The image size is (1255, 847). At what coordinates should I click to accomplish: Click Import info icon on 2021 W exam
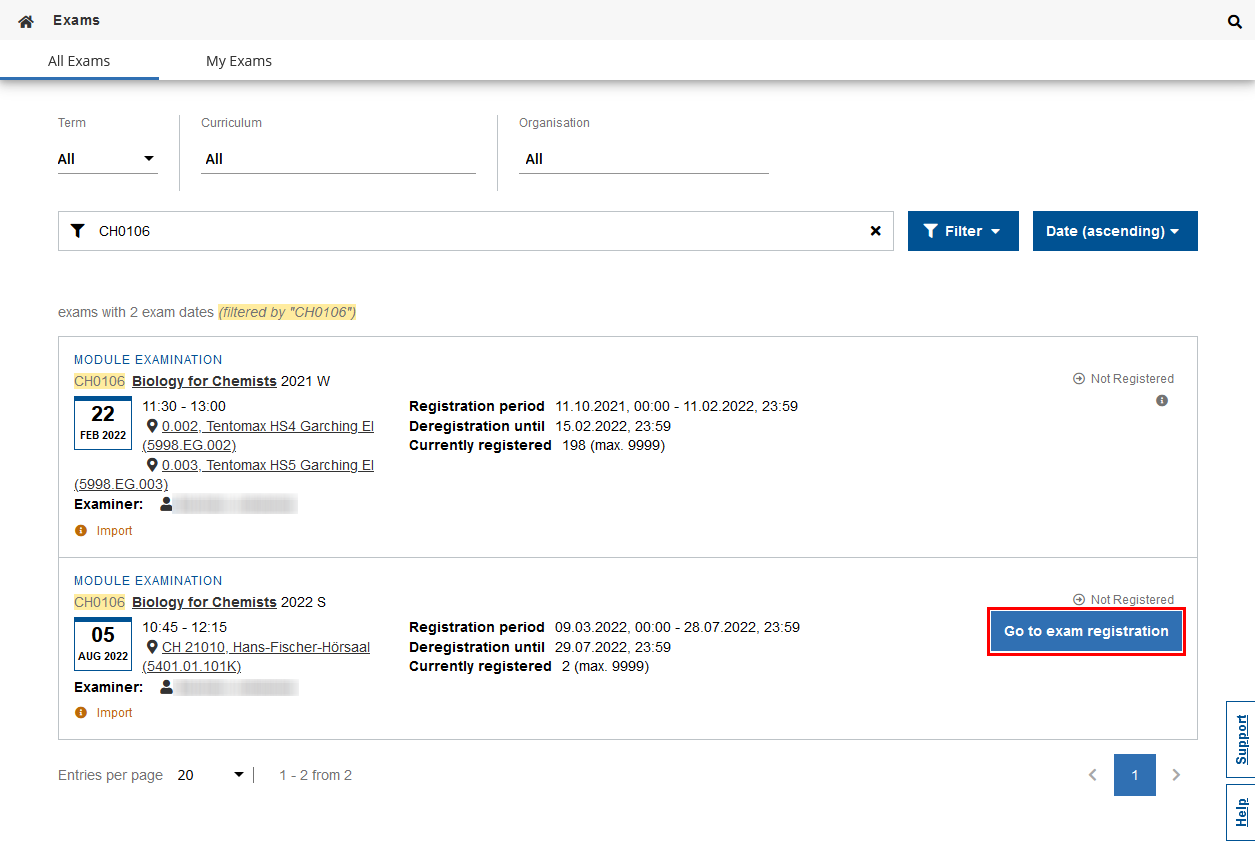[x=81, y=531]
